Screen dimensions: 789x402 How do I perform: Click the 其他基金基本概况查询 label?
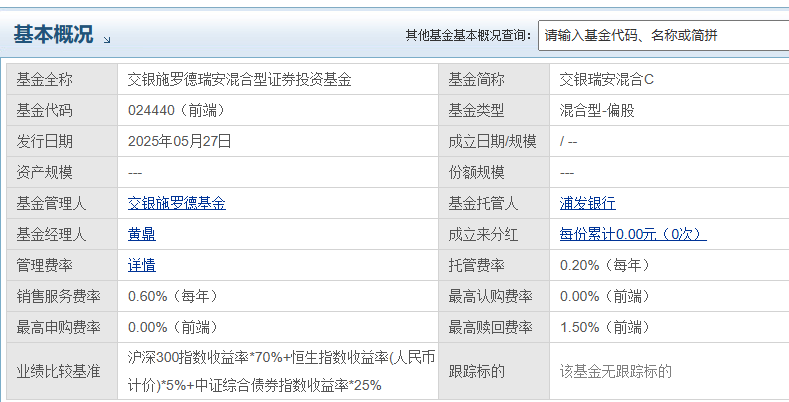468,36
